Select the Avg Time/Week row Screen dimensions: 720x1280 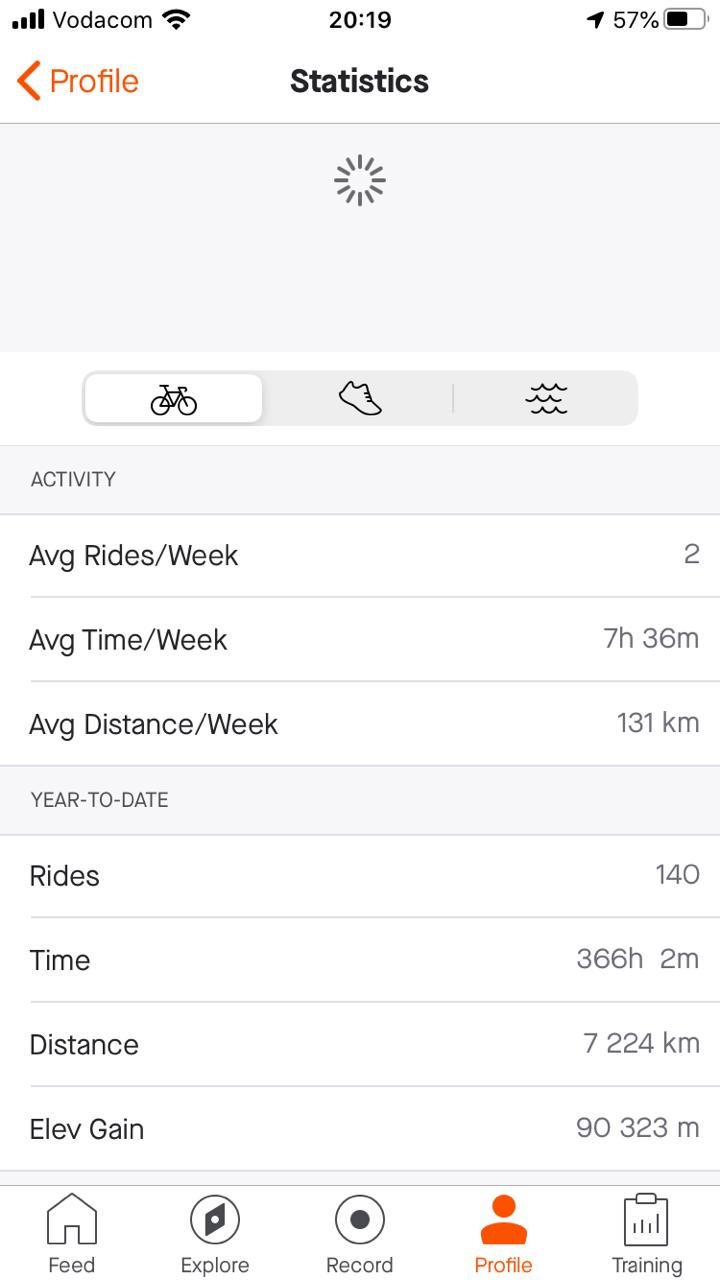[360, 640]
